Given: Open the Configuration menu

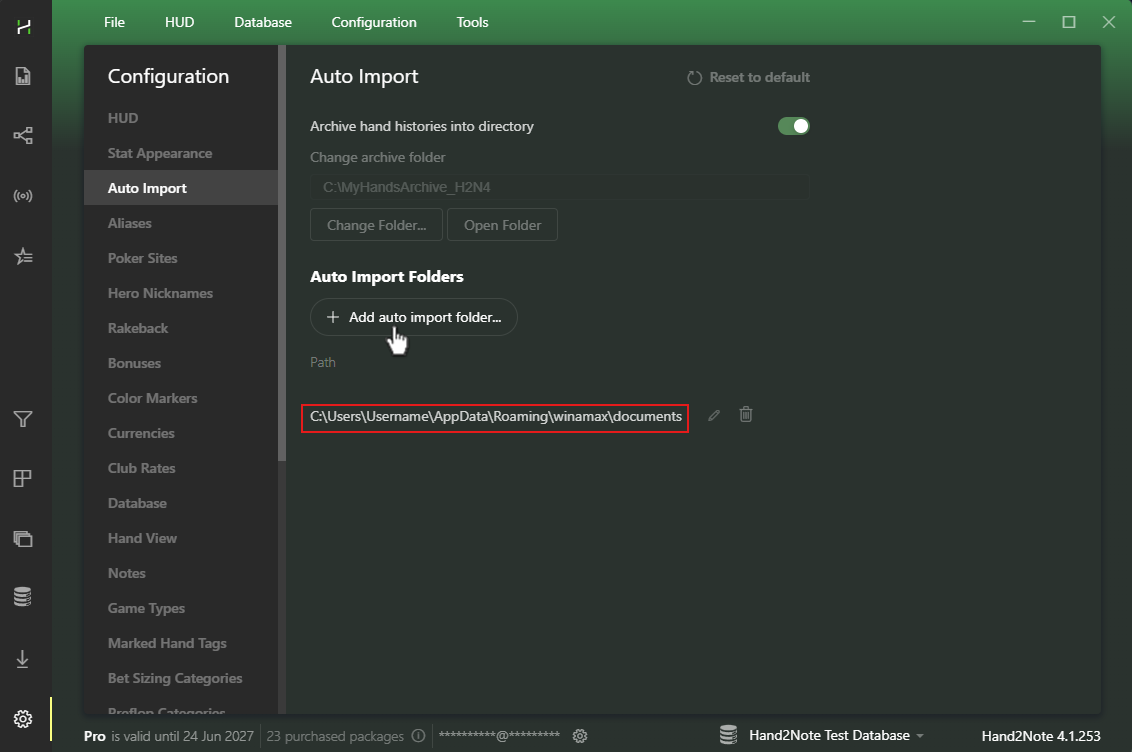Looking at the screenshot, I should (x=374, y=22).
